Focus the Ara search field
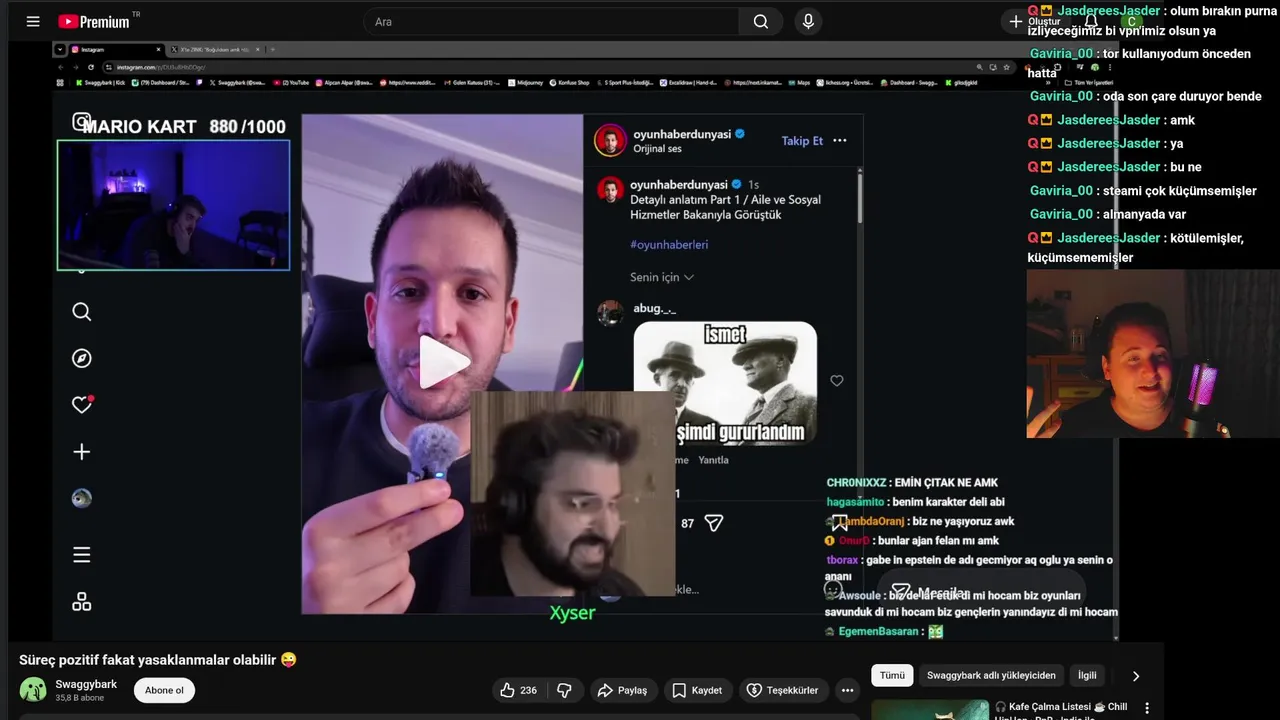The width and height of the screenshot is (1280, 720). (550, 21)
